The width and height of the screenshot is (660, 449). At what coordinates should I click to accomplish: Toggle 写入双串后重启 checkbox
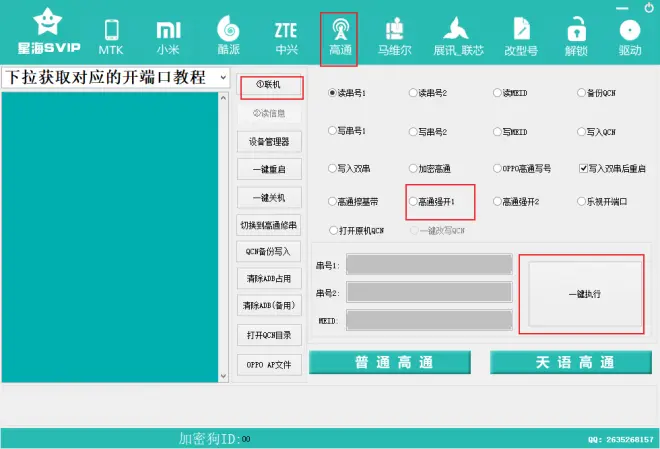[612, 168]
